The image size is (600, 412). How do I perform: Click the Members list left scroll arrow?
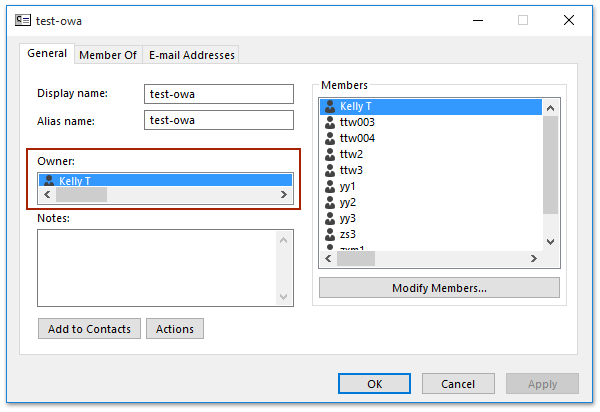pyautogui.click(x=328, y=259)
